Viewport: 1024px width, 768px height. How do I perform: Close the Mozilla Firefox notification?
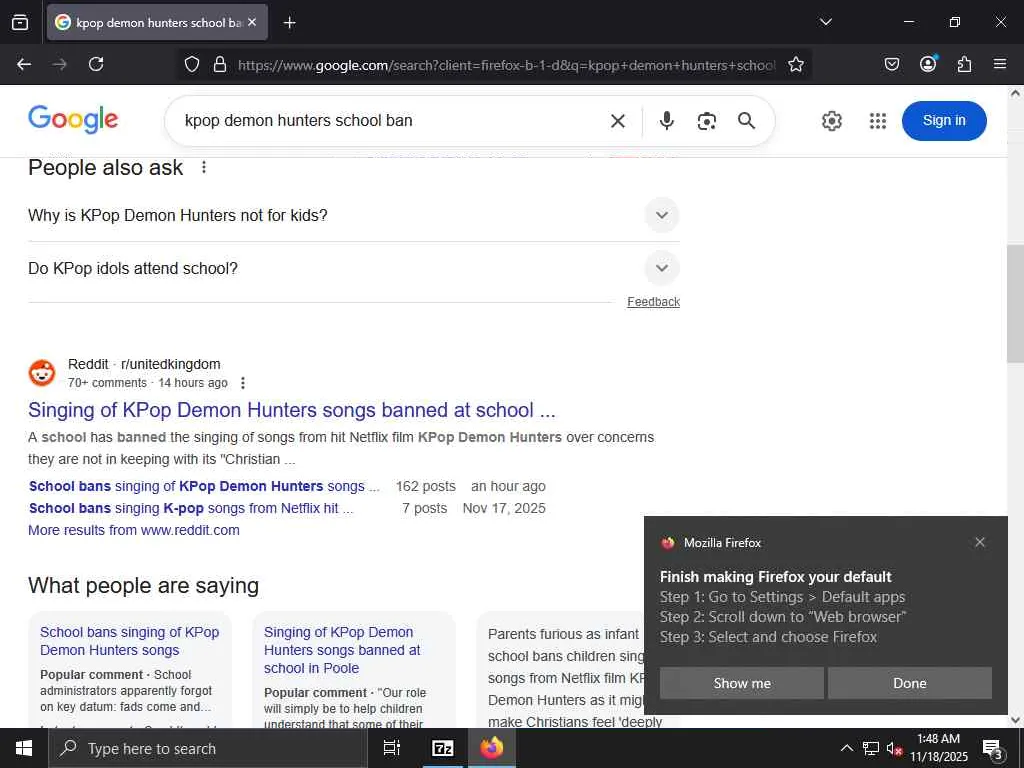(980, 542)
